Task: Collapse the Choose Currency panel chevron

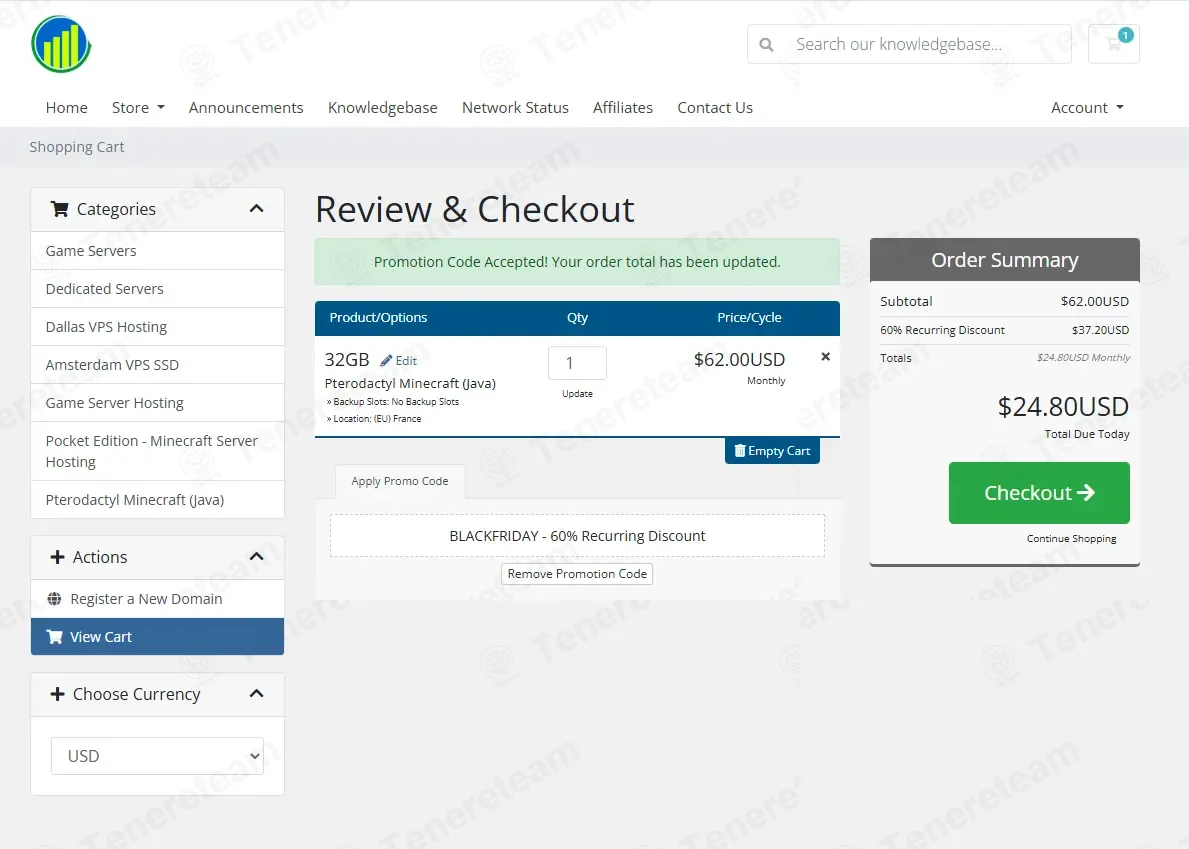Action: (256, 694)
